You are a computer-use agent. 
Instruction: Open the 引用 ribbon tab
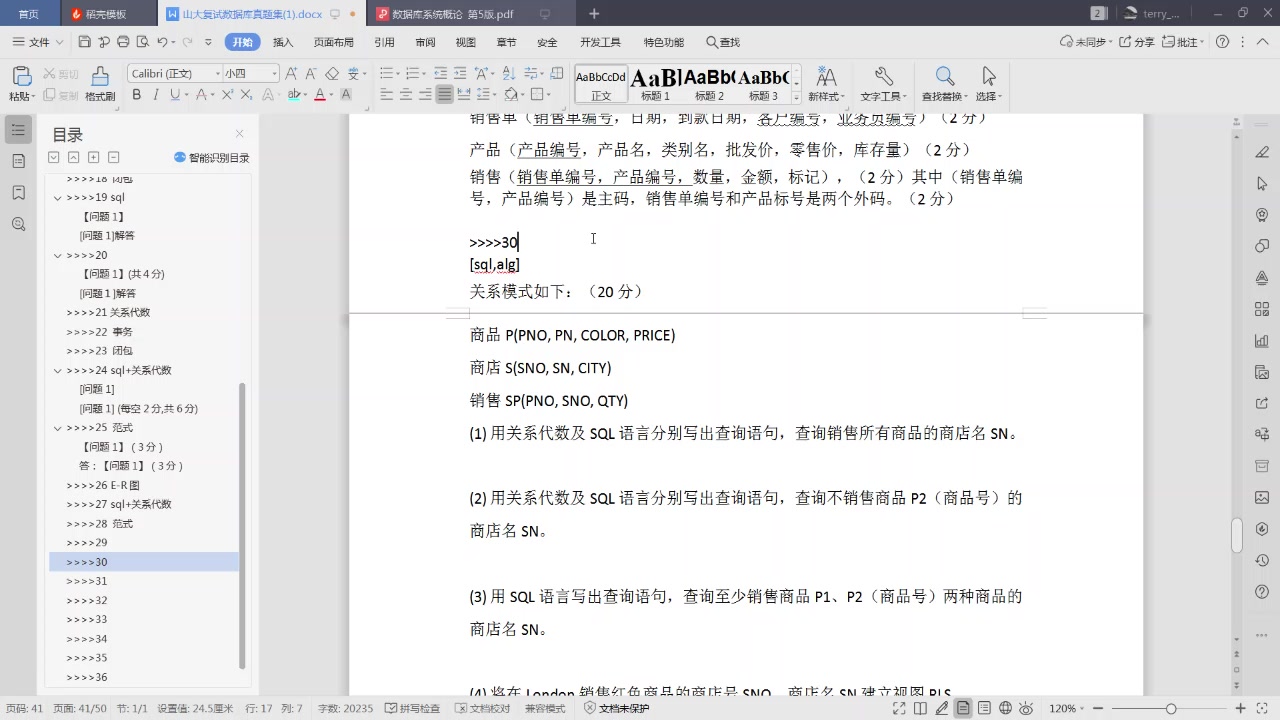[x=384, y=42]
